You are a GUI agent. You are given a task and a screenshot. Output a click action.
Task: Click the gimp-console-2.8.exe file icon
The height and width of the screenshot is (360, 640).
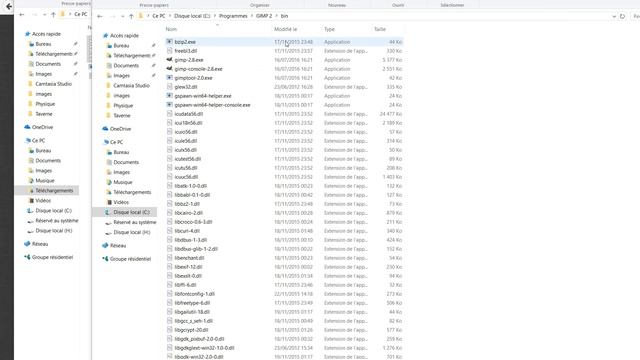(x=169, y=69)
